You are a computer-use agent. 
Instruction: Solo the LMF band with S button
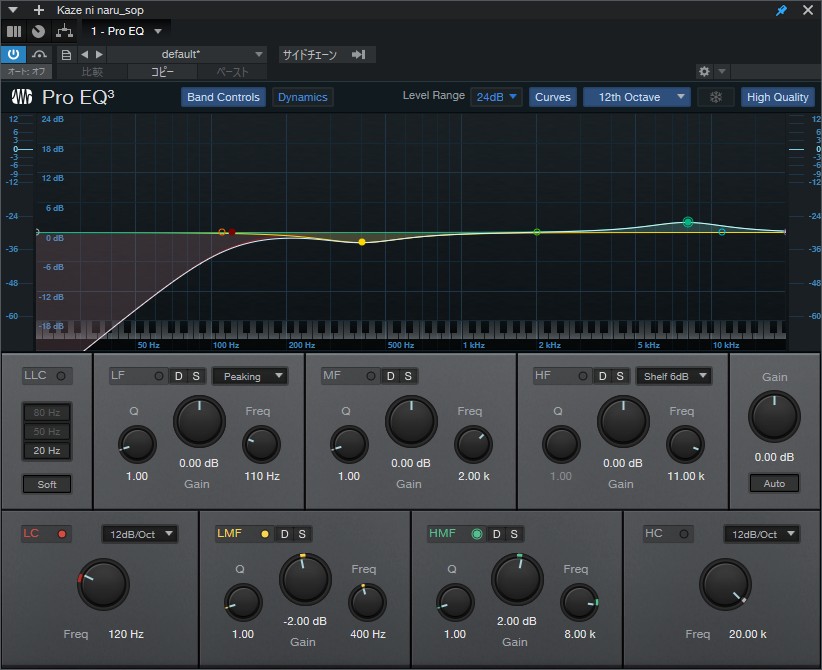click(301, 534)
